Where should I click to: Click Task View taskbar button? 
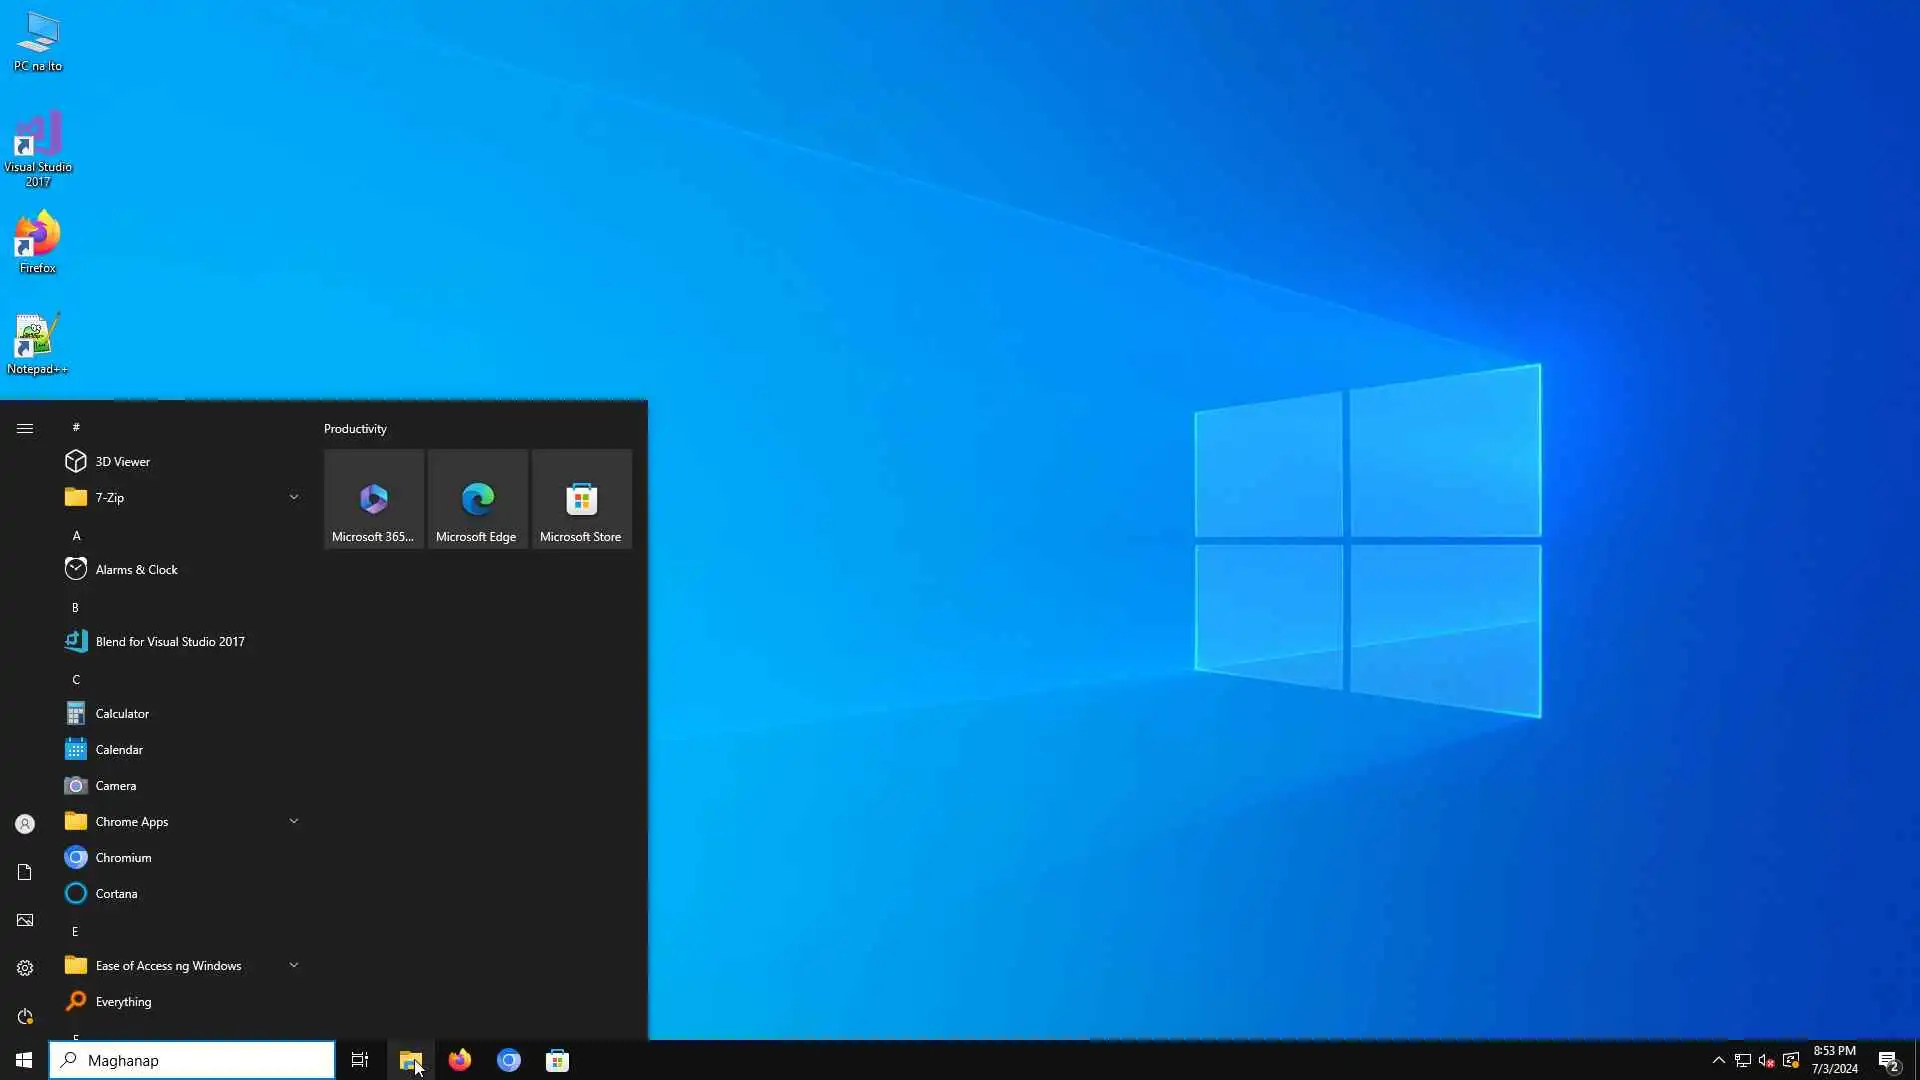(x=360, y=1060)
